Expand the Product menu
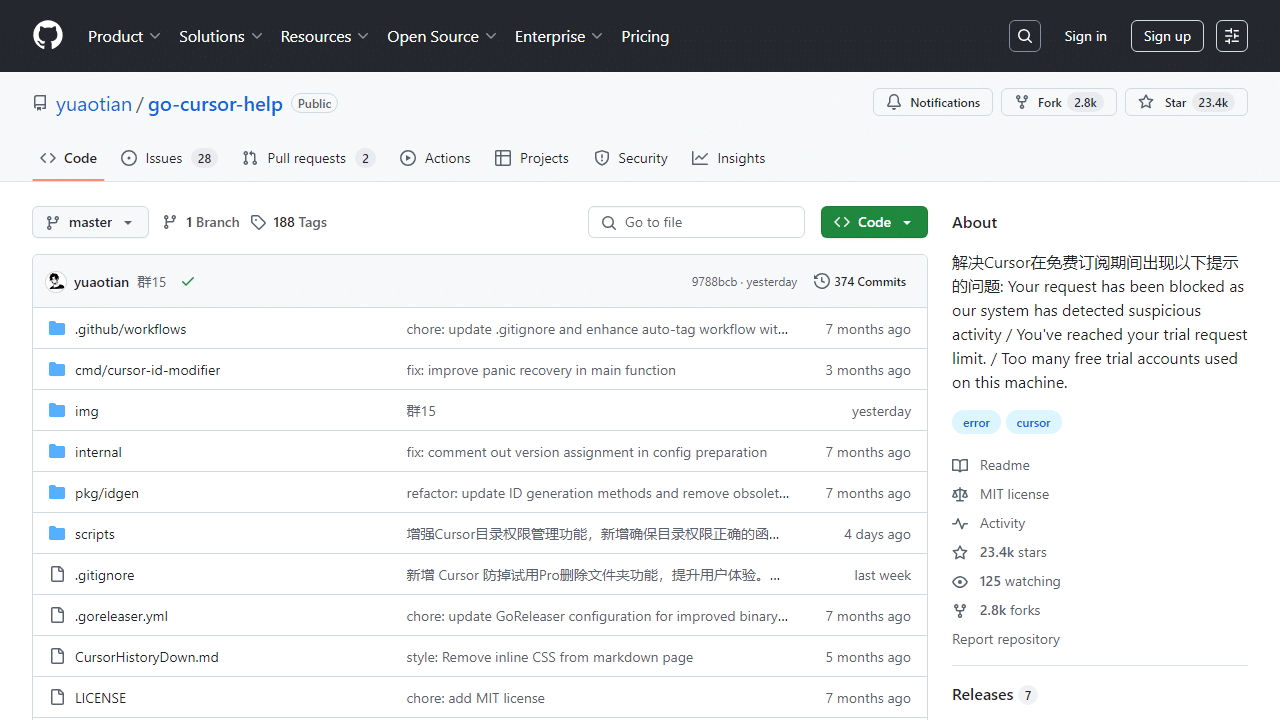The width and height of the screenshot is (1280, 720). click(124, 36)
